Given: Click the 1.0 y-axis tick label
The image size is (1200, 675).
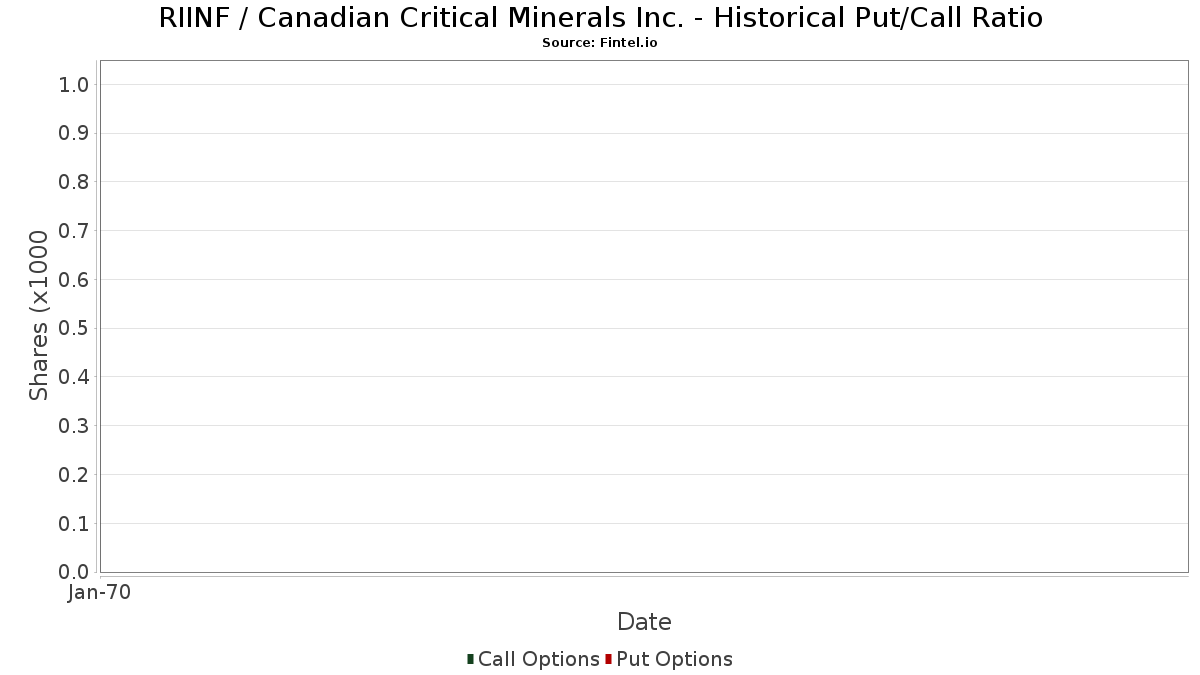Looking at the screenshot, I should point(75,84).
